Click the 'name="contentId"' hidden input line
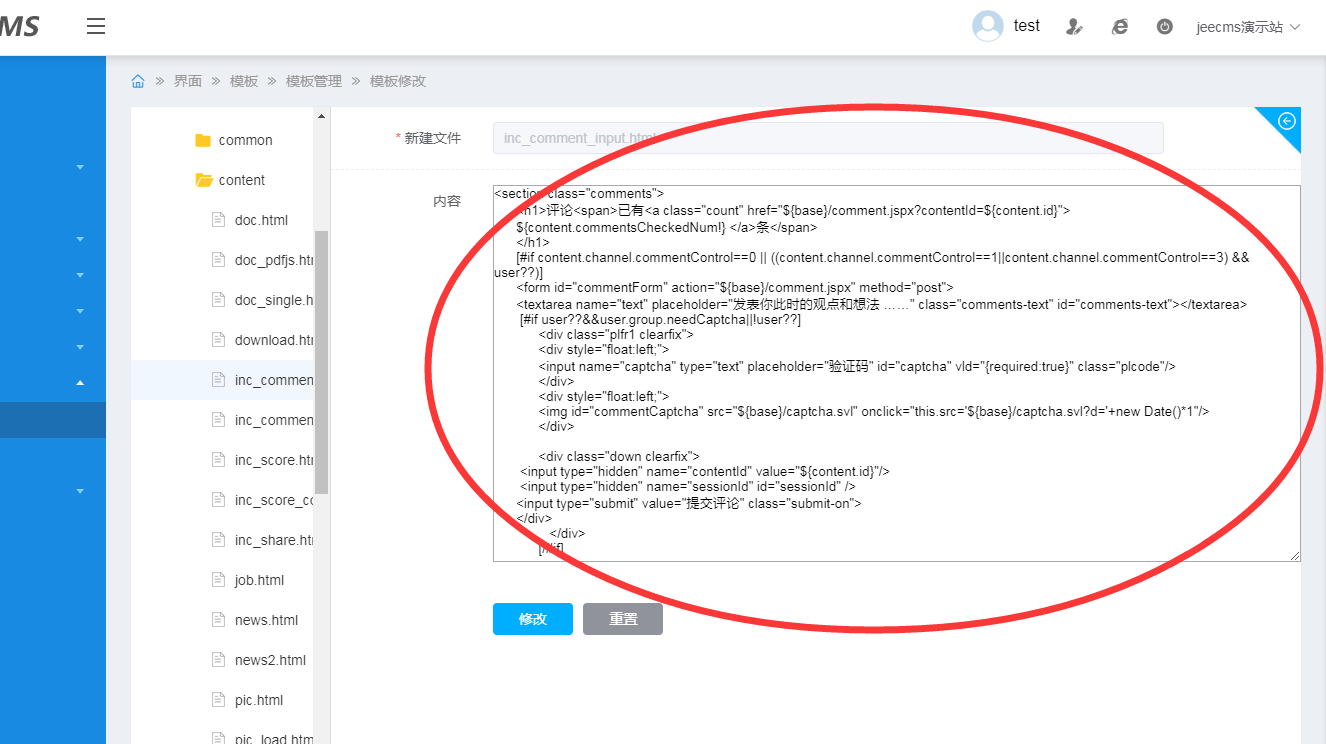The height and width of the screenshot is (744, 1326). (x=705, y=471)
